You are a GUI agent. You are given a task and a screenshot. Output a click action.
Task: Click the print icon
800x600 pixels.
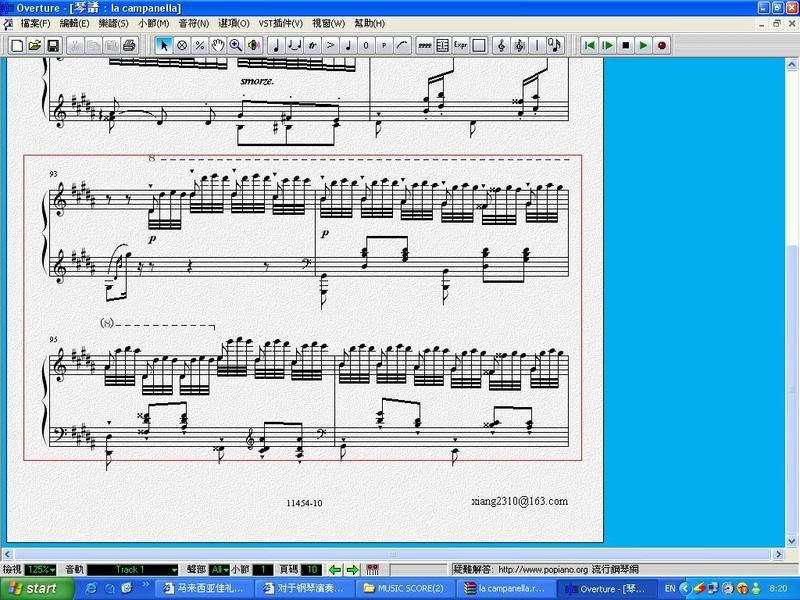pos(128,45)
